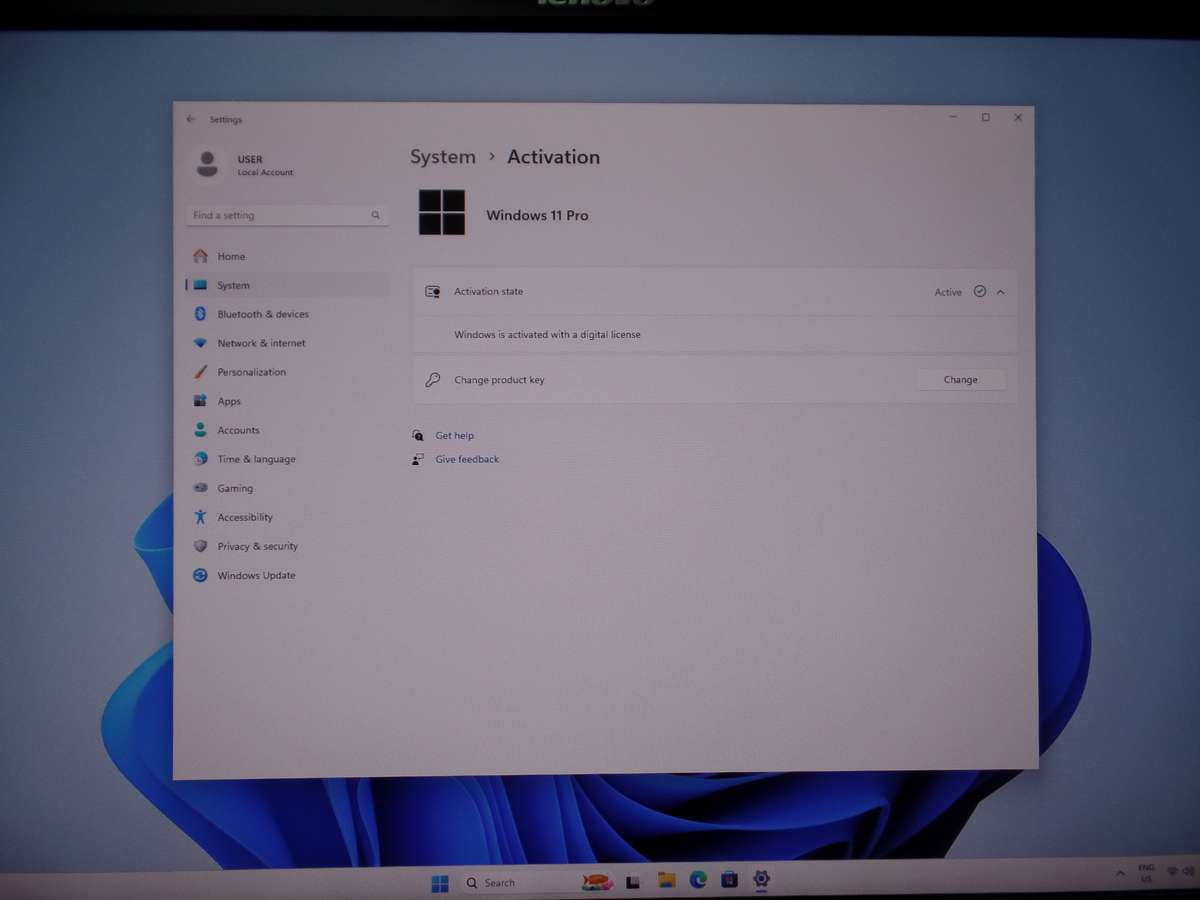Collapse the Activation state section

tap(1000, 292)
